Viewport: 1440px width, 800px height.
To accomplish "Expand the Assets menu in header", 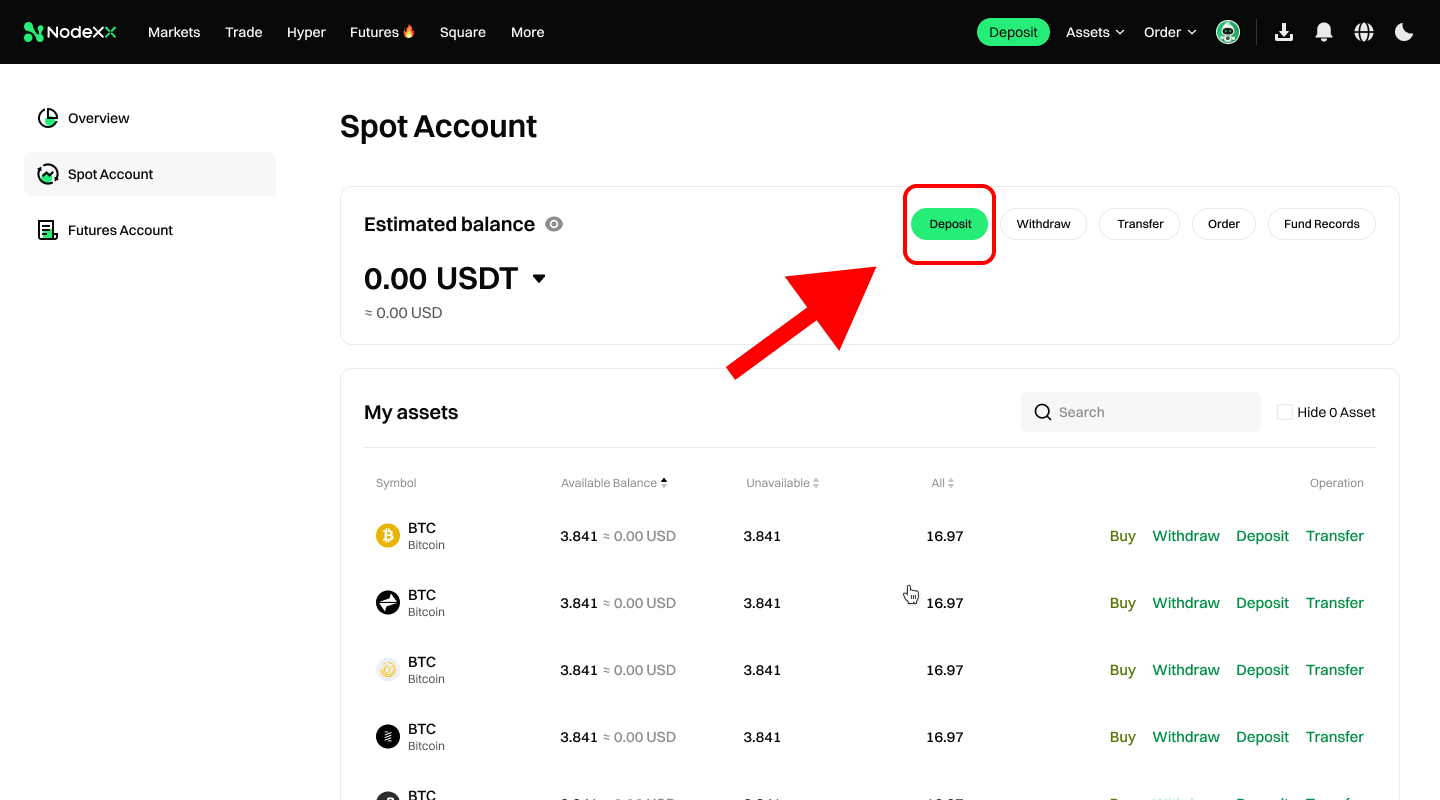I will 1095,32.
